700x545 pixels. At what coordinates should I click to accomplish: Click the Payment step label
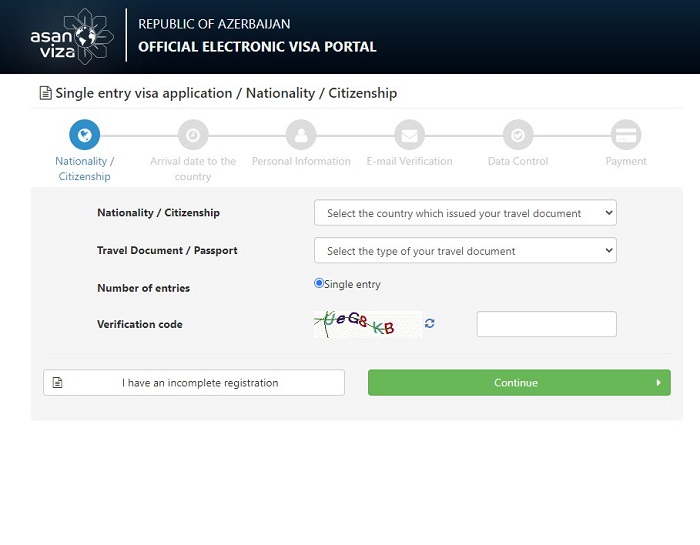click(x=626, y=161)
